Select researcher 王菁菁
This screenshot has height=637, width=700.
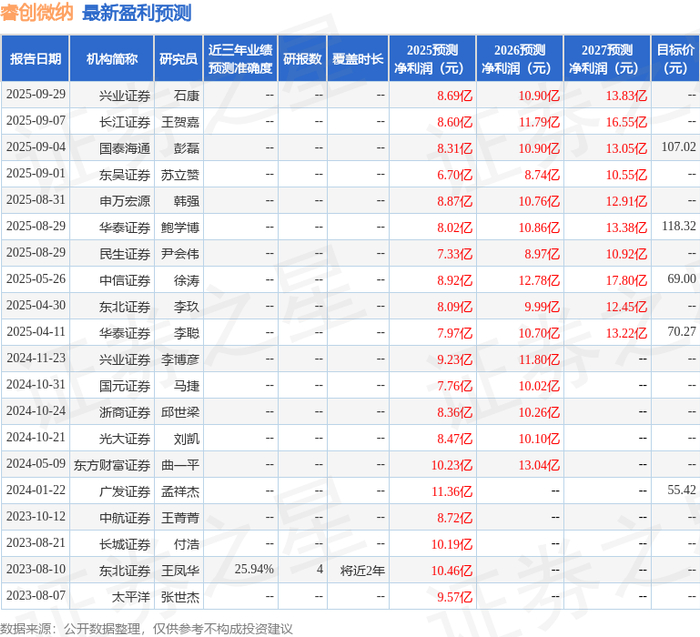180,517
